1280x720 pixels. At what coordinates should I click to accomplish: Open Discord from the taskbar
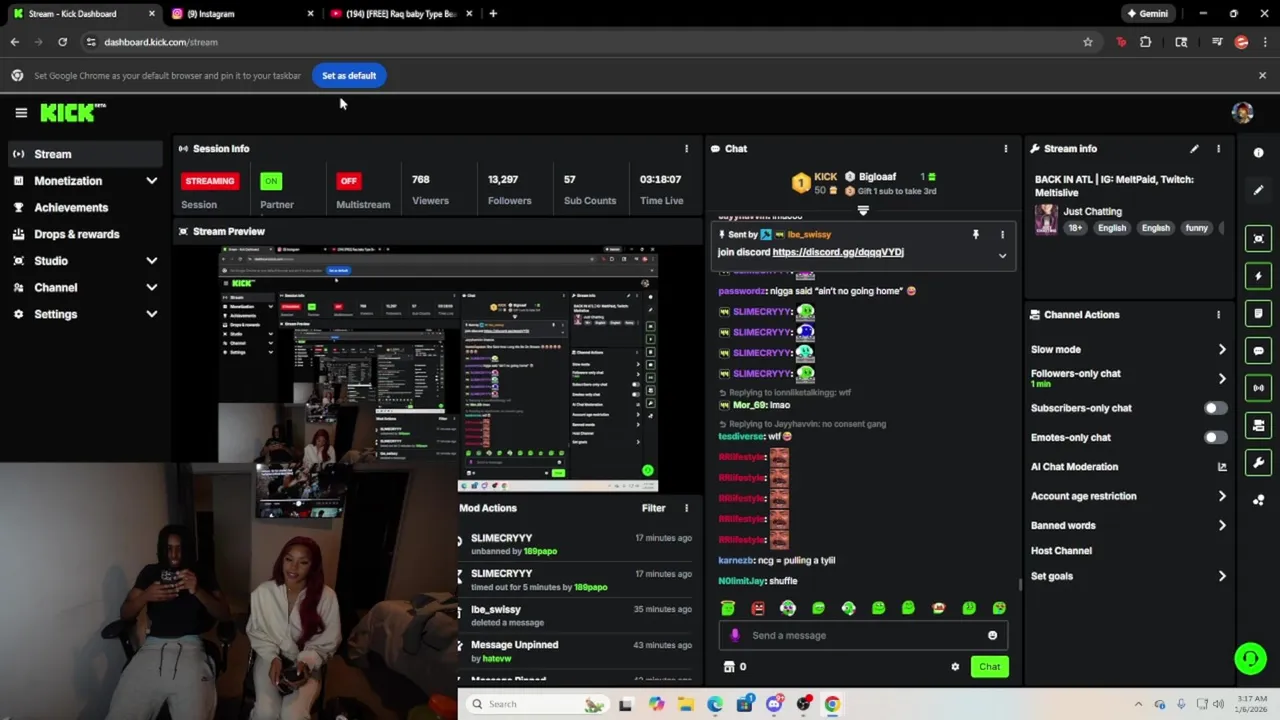pyautogui.click(x=774, y=704)
